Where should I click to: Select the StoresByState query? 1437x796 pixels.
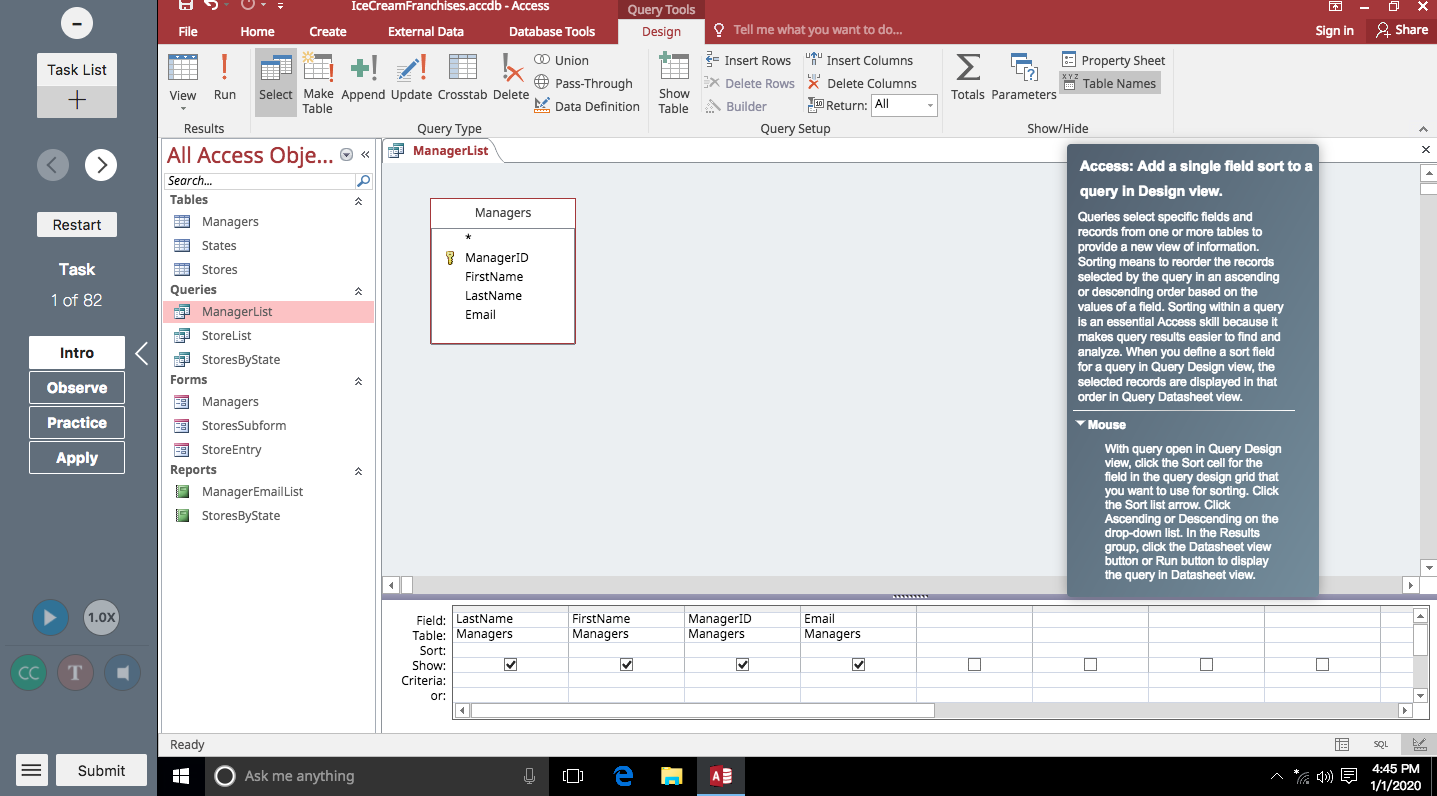pos(241,360)
